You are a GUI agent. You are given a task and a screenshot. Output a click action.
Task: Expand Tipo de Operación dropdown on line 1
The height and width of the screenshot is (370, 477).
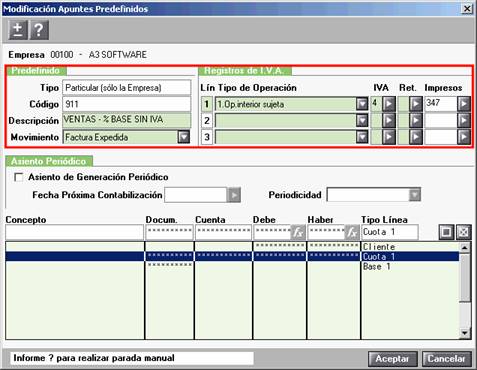362,104
